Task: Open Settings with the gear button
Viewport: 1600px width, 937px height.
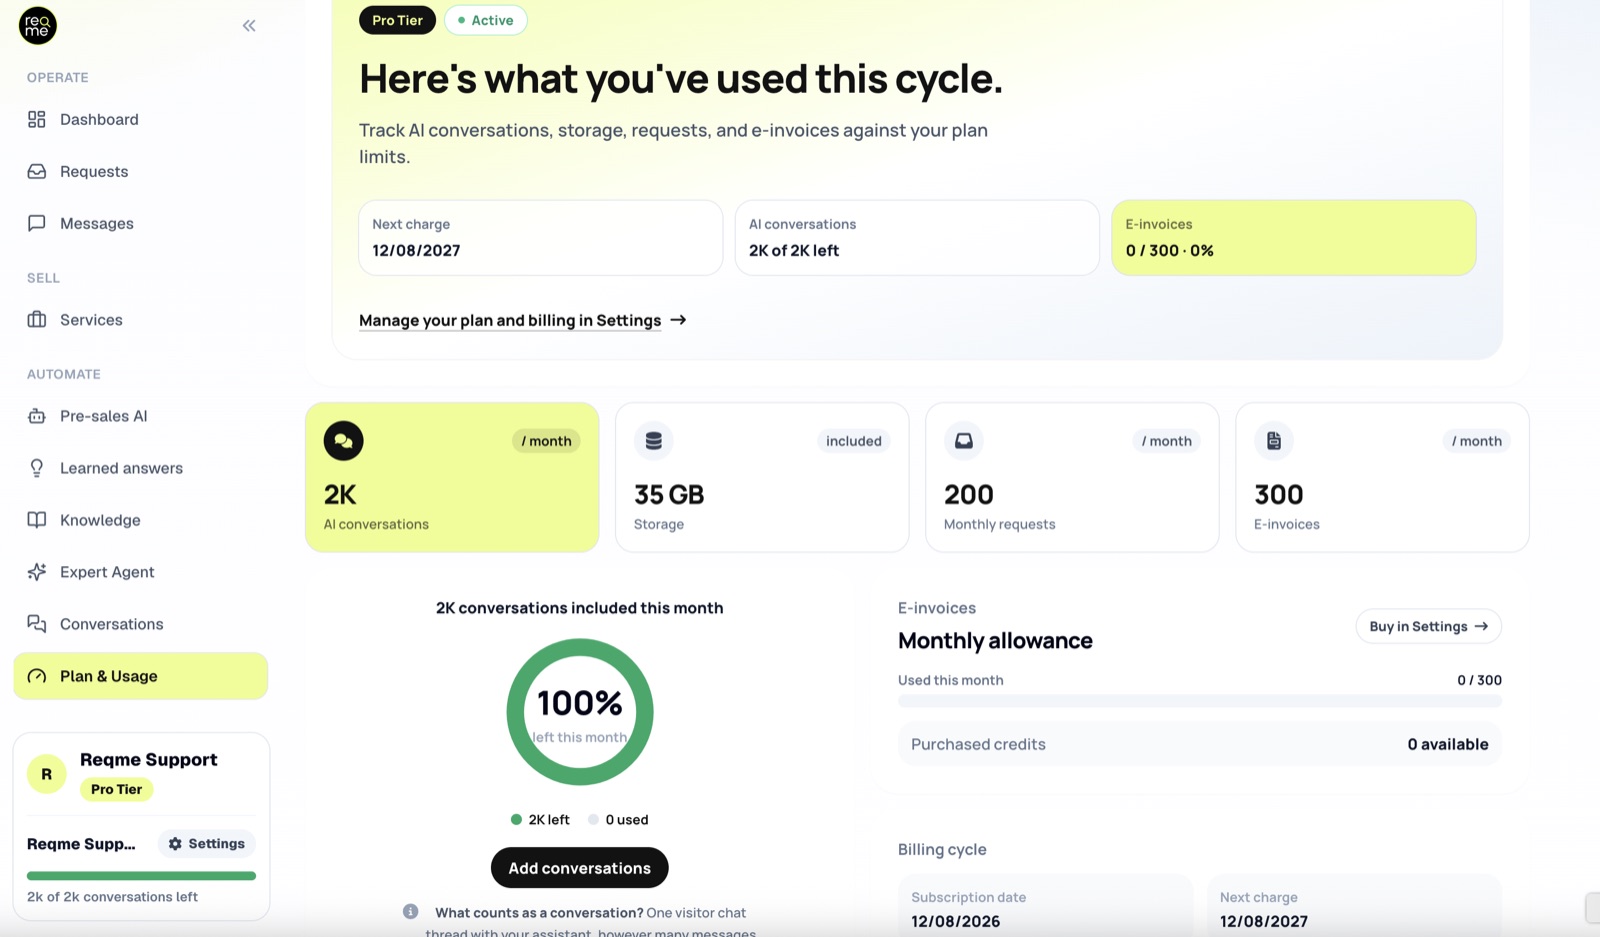Action: [x=207, y=844]
